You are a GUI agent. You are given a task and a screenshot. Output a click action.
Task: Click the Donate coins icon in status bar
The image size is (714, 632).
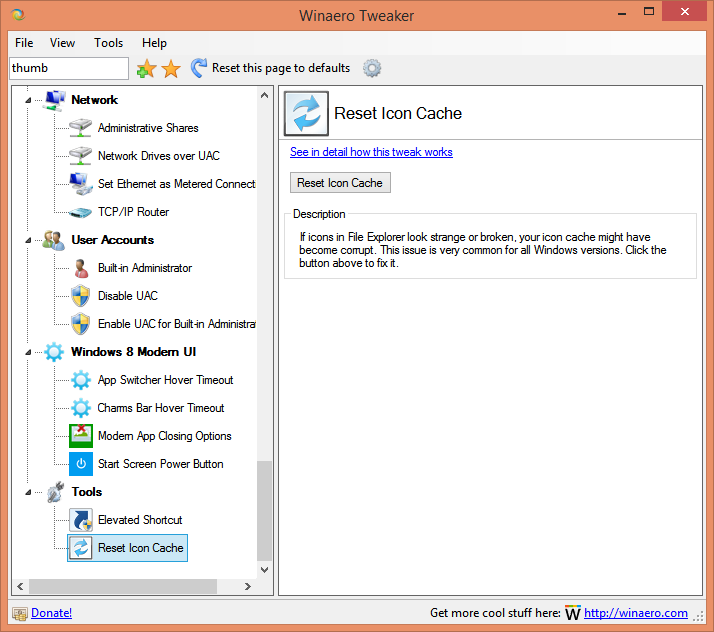[20, 614]
